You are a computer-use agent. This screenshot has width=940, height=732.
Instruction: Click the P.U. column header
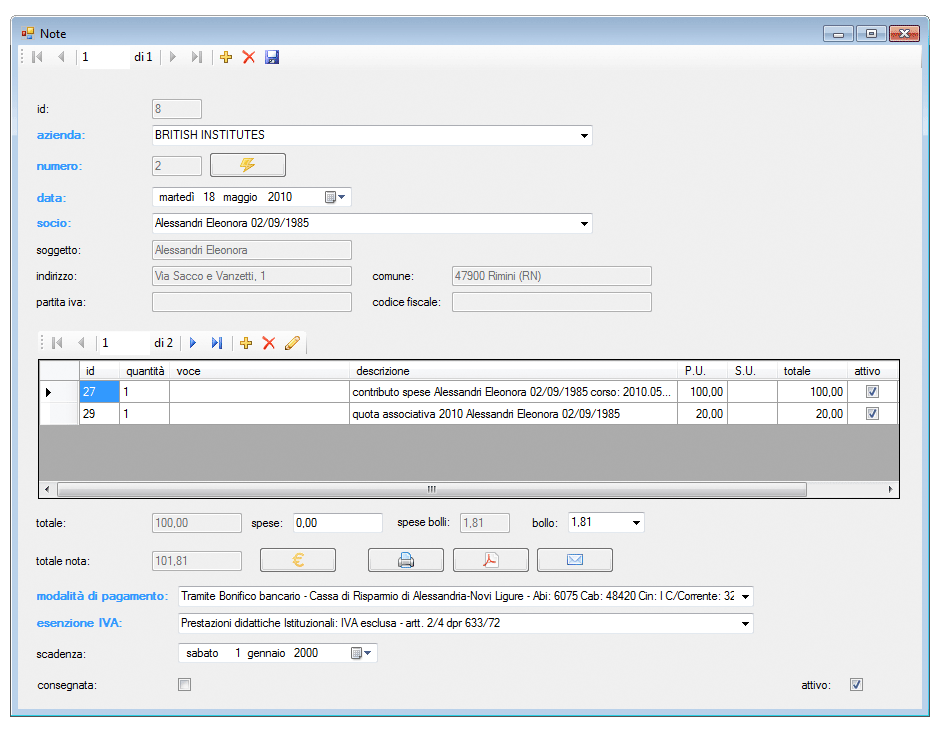click(x=703, y=371)
